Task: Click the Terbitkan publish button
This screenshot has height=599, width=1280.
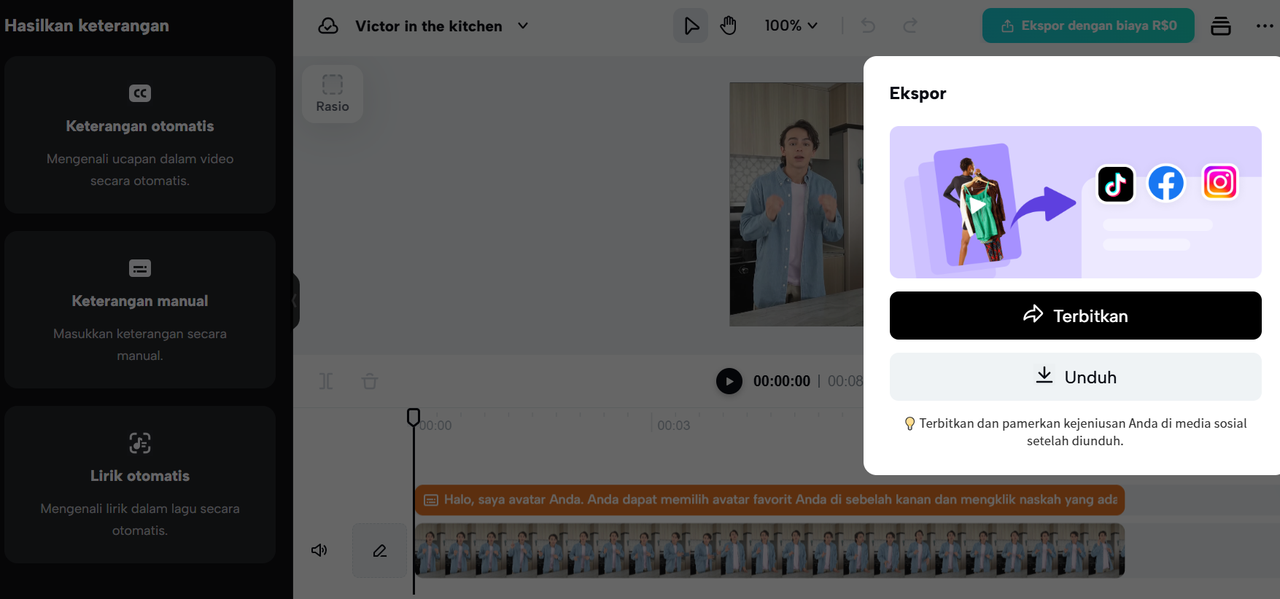Action: 1075,315
